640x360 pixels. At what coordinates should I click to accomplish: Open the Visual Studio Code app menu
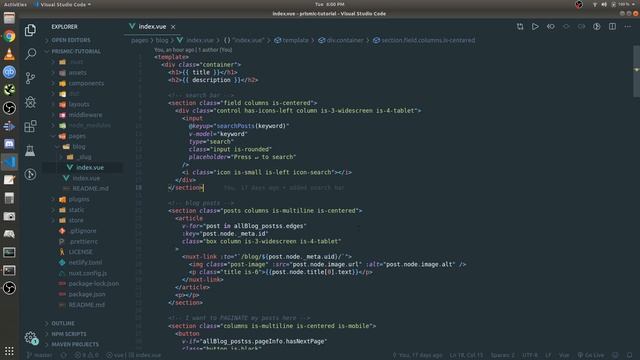tap(63, 4)
